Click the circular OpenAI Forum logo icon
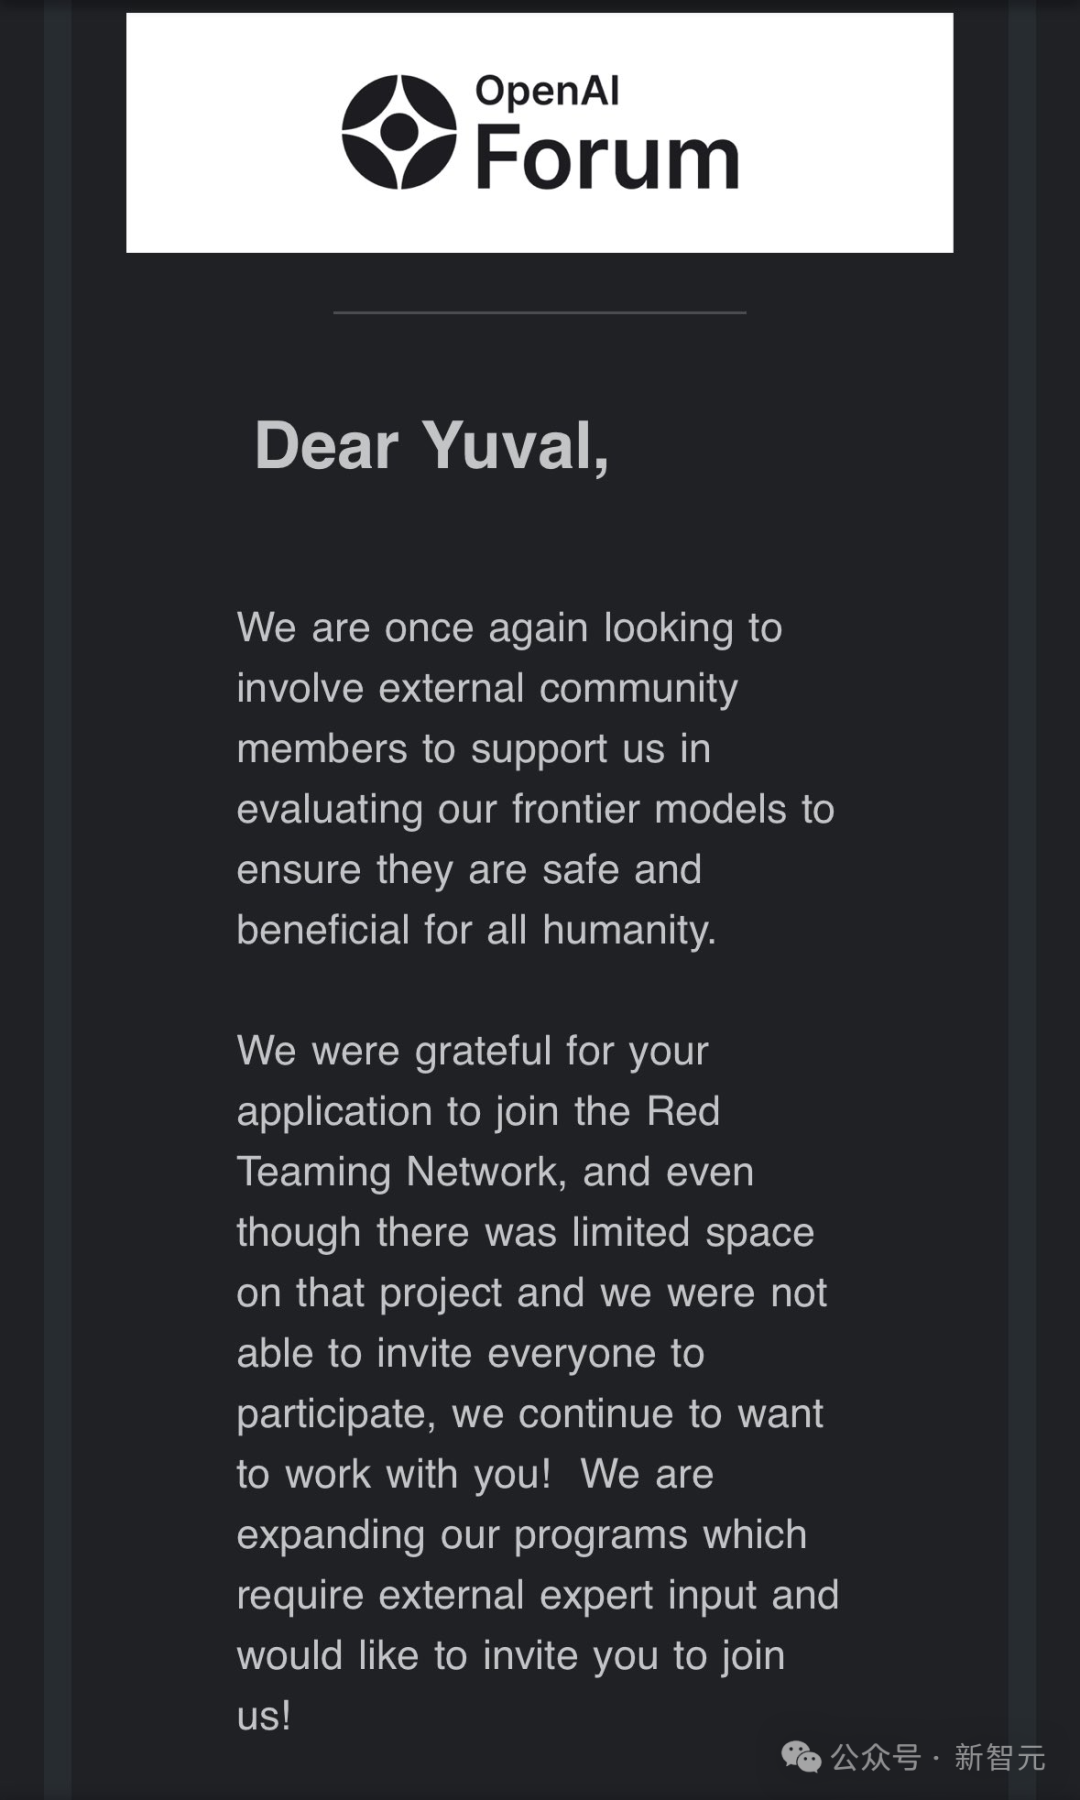This screenshot has width=1080, height=1800. point(399,131)
